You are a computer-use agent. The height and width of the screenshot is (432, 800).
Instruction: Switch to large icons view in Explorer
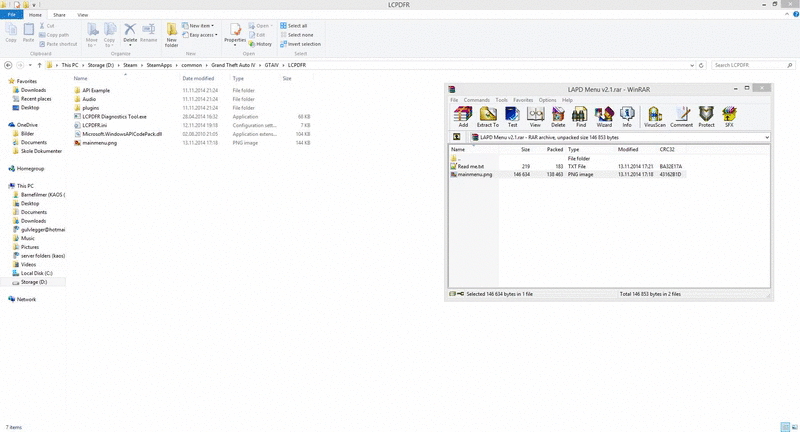794,427
